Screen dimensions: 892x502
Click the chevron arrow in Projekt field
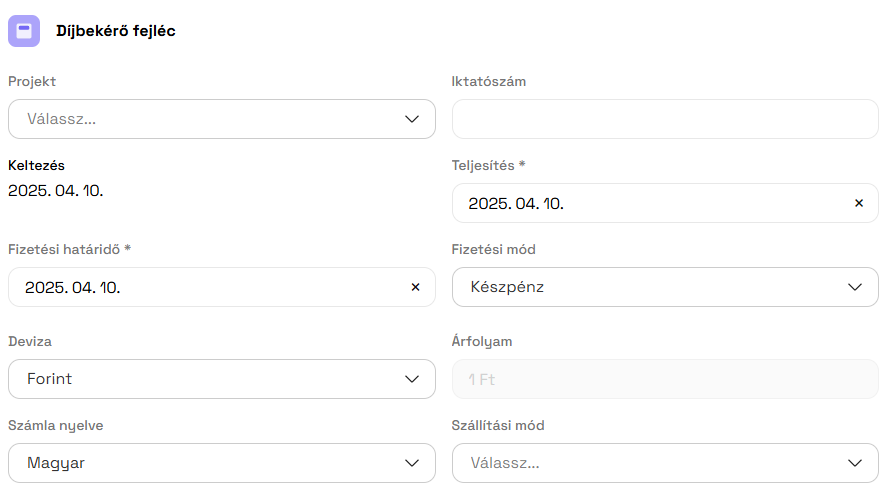[x=412, y=119]
